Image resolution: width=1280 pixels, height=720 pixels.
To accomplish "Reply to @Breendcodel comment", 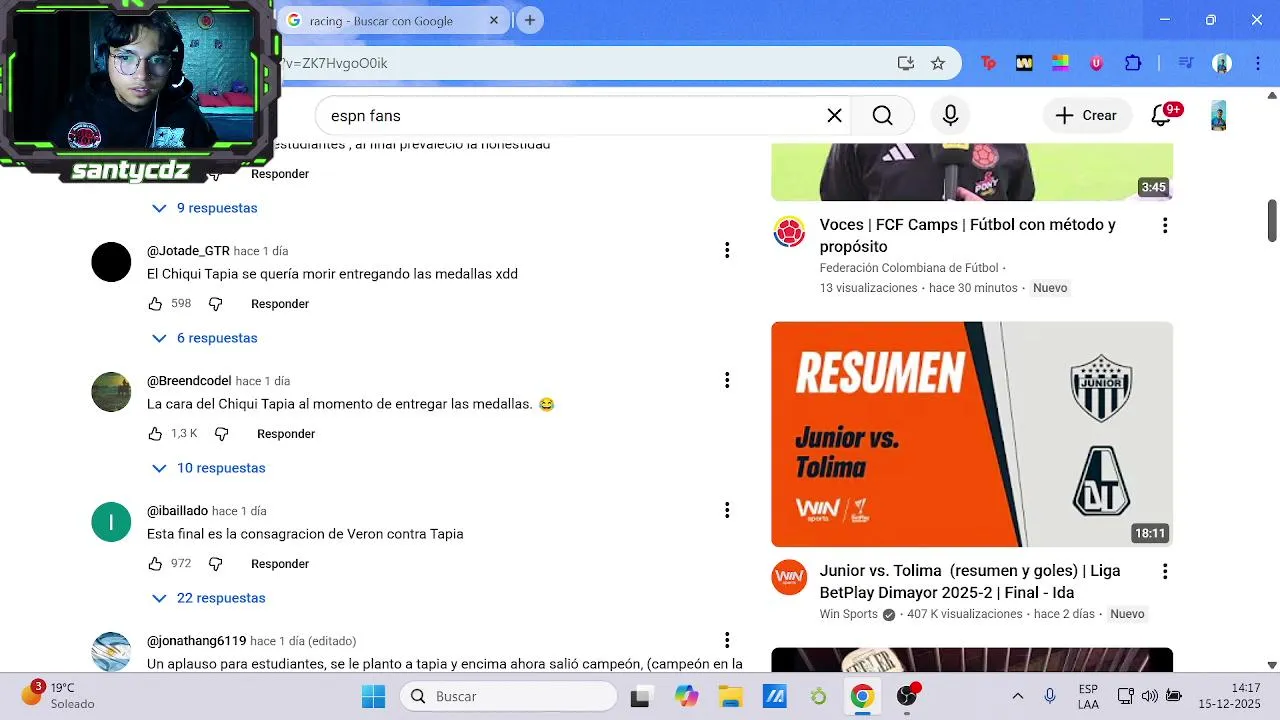I will tap(286, 434).
